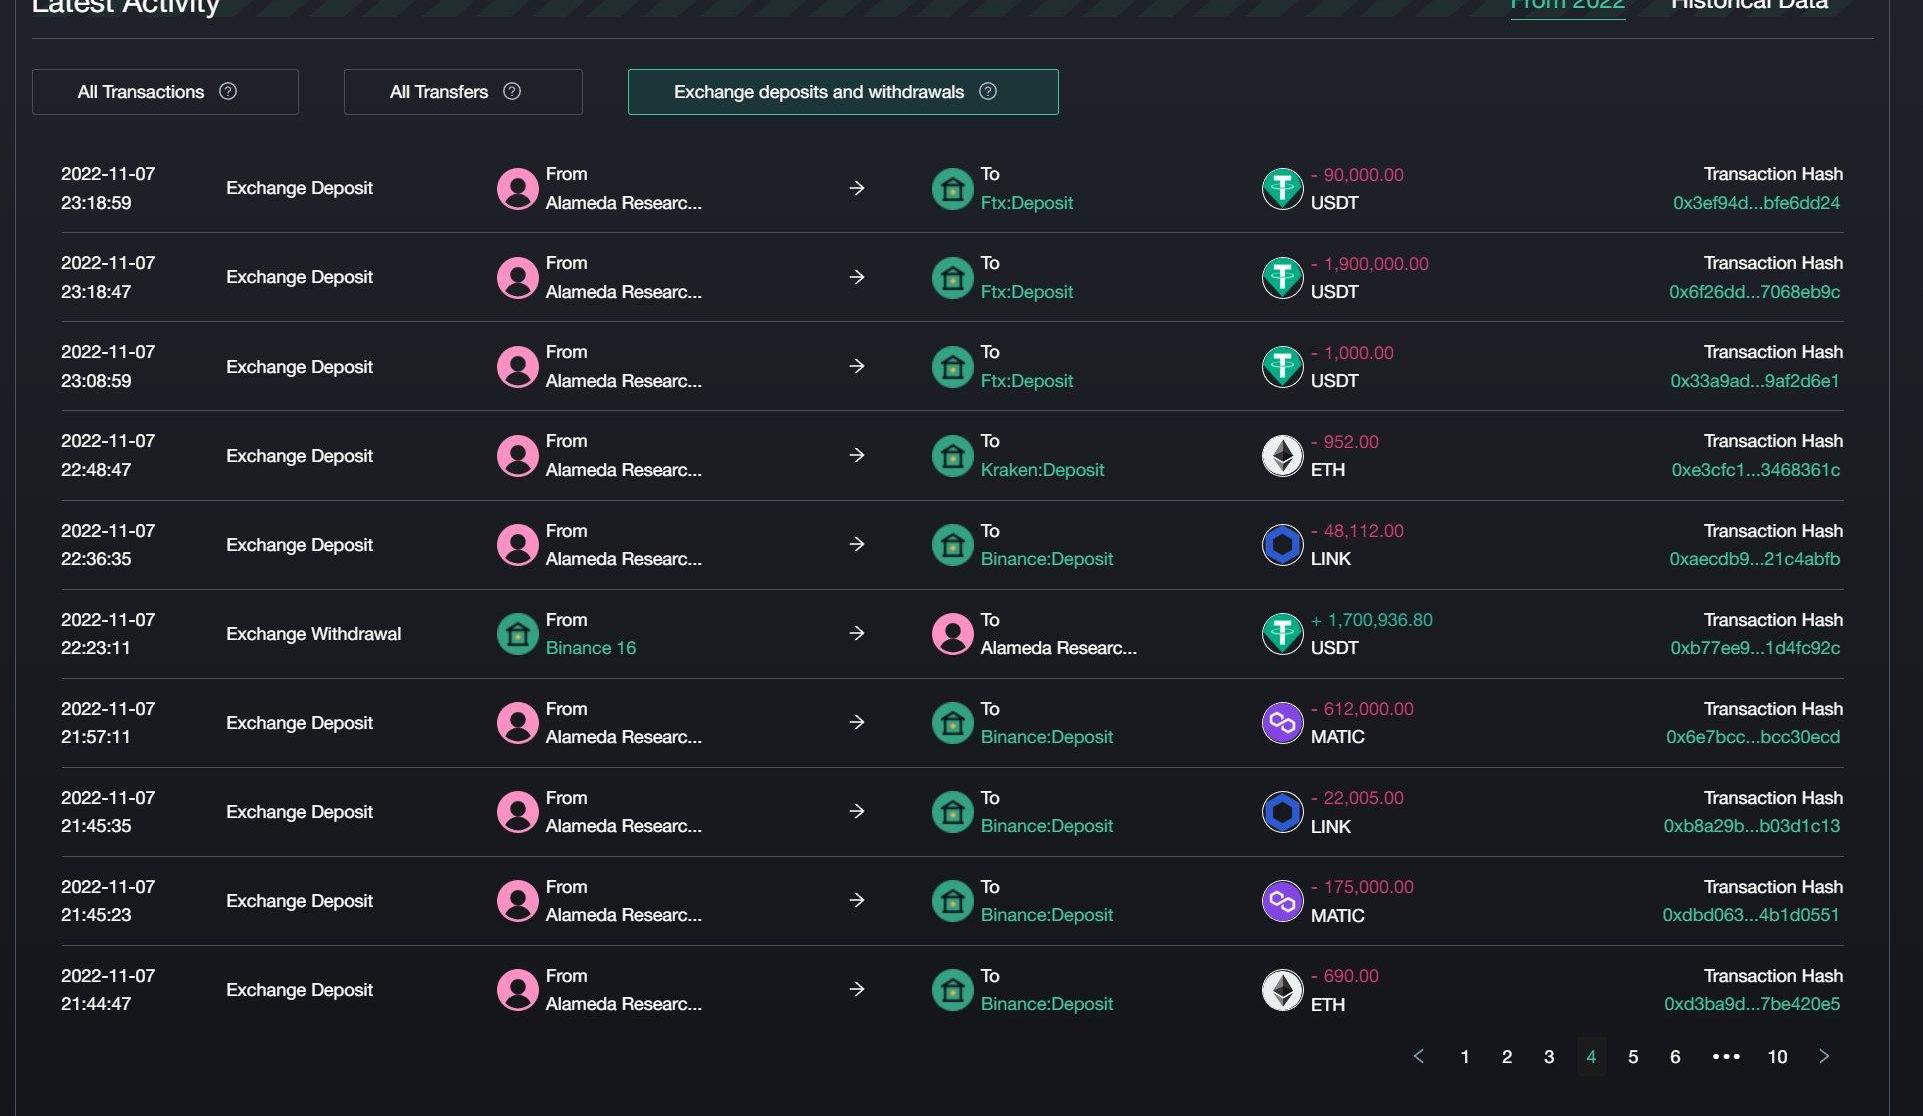The image size is (1923, 1116).
Task: Click ETH token icon for 952.00 amount
Action: click(x=1282, y=456)
